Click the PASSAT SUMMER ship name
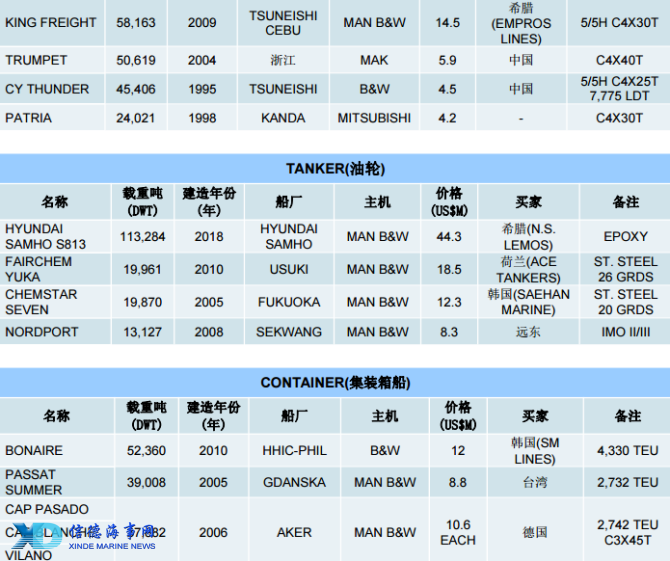Viewport: 670px width, 561px height. coord(33,482)
